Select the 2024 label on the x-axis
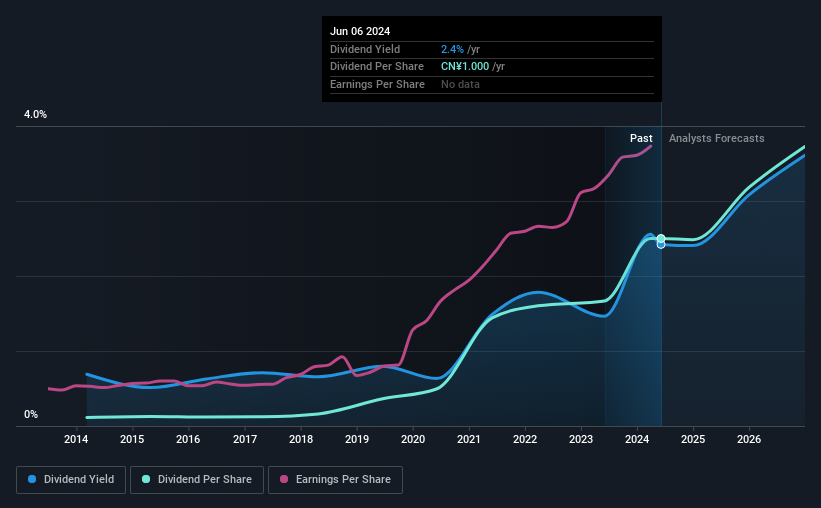This screenshot has width=821, height=508. (637, 439)
